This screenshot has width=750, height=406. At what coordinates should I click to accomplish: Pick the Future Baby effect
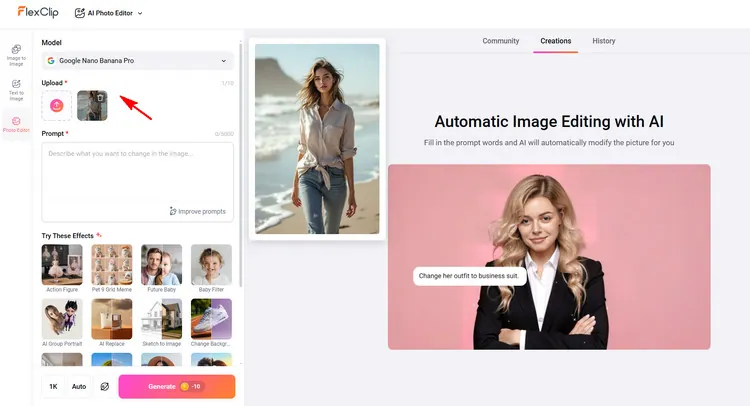coord(161,265)
